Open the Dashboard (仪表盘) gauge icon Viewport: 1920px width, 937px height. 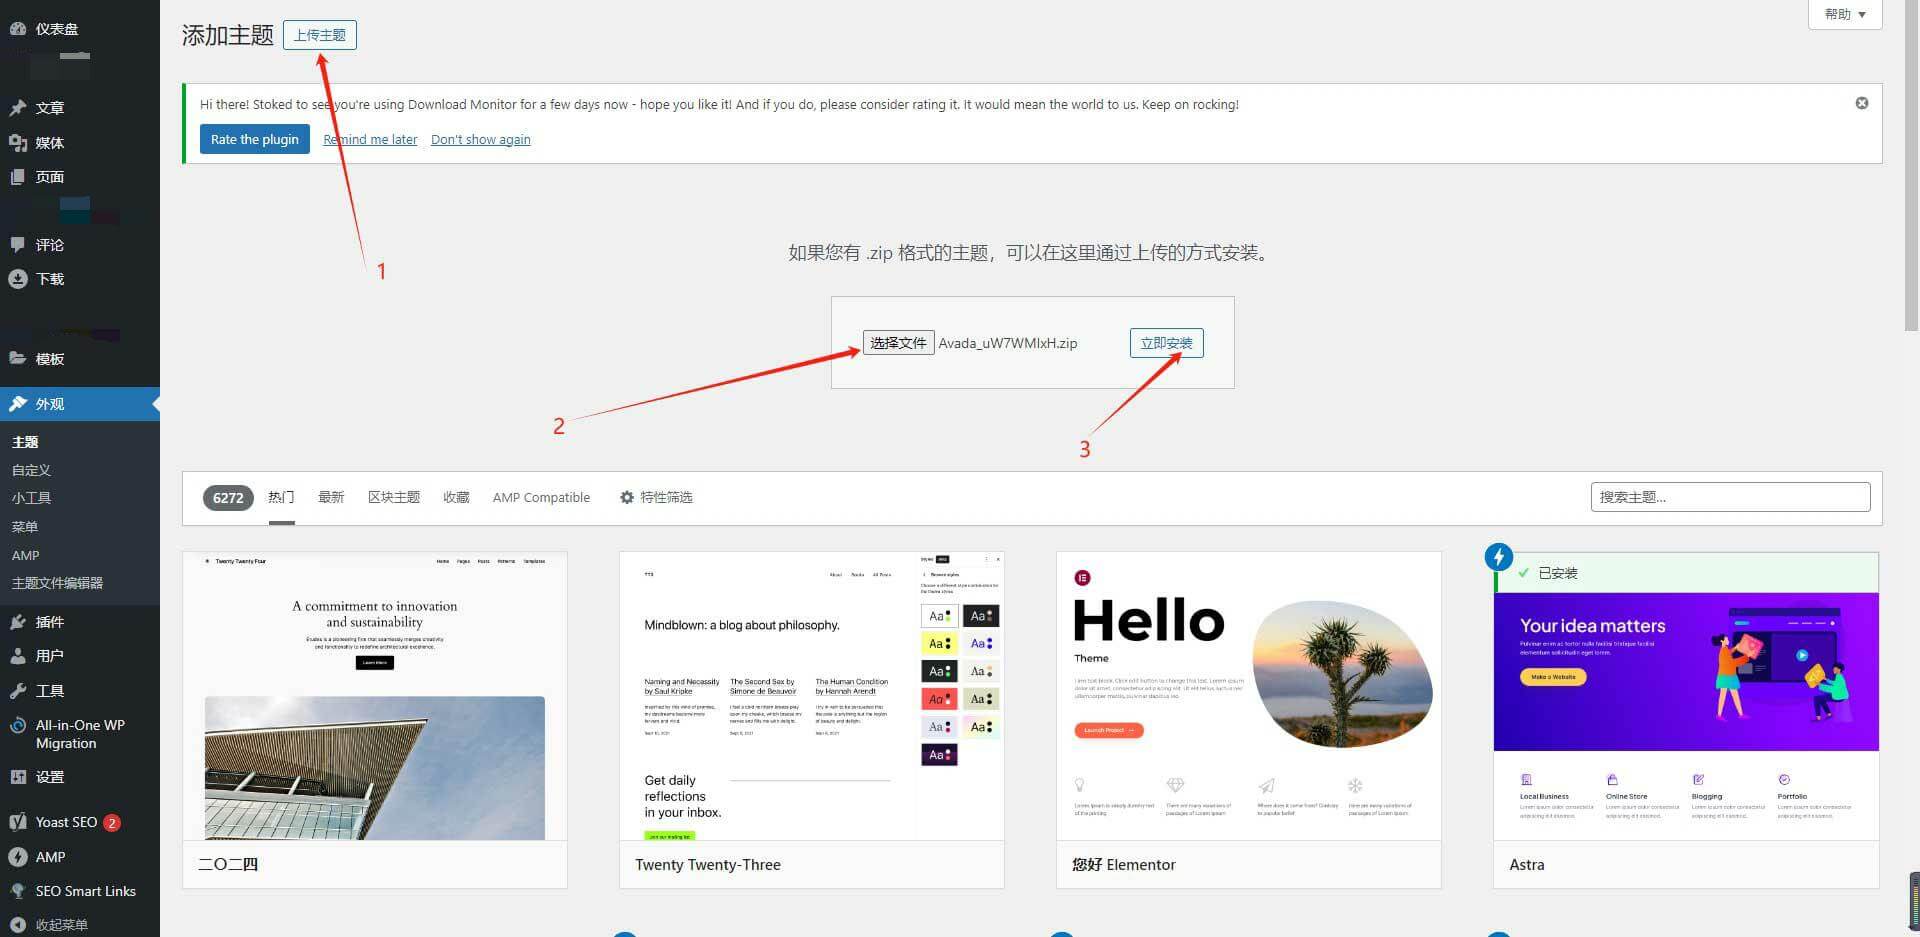[x=18, y=29]
